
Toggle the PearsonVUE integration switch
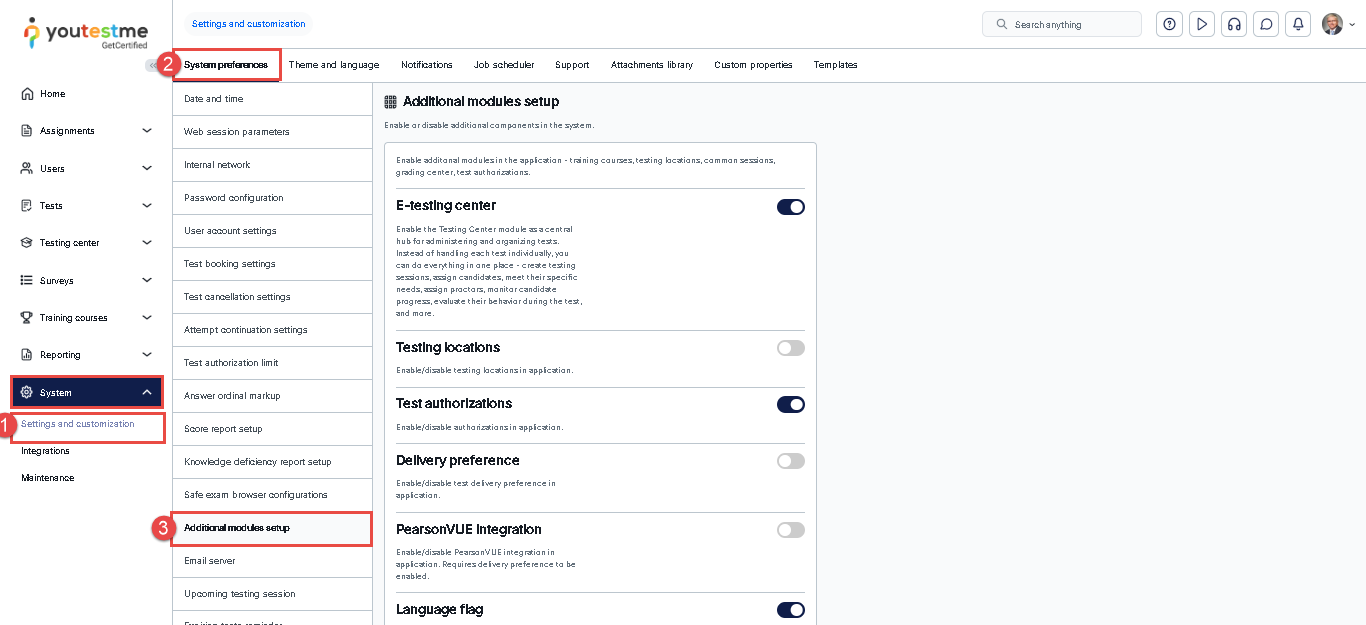coord(790,530)
